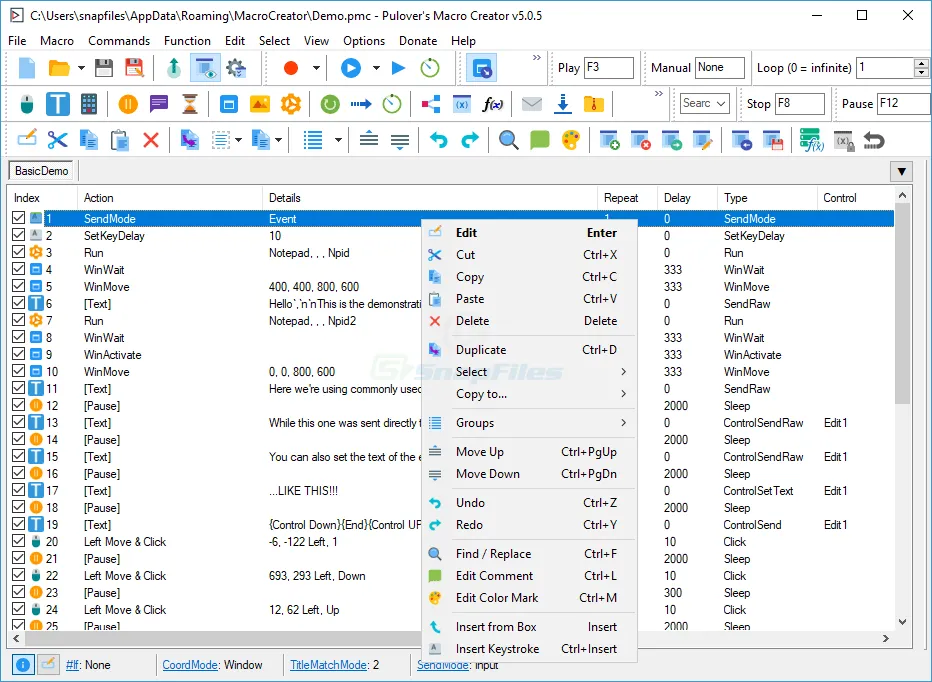Select the BasicDemo tab

(x=41, y=171)
